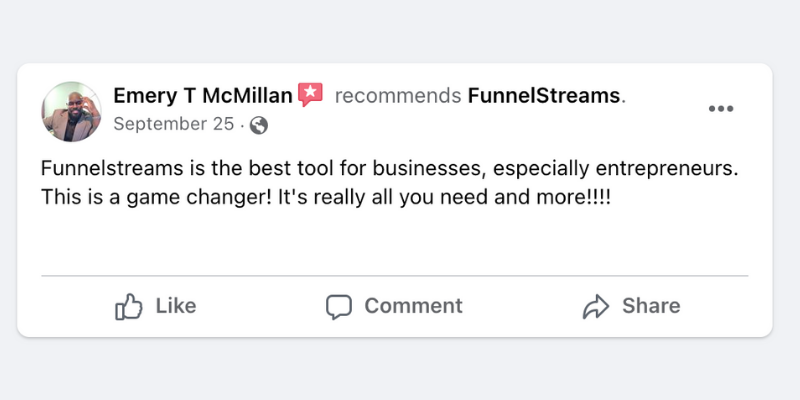Click the words "especially entrepreneurs" in the review
800x400 pixels.
[614, 169]
